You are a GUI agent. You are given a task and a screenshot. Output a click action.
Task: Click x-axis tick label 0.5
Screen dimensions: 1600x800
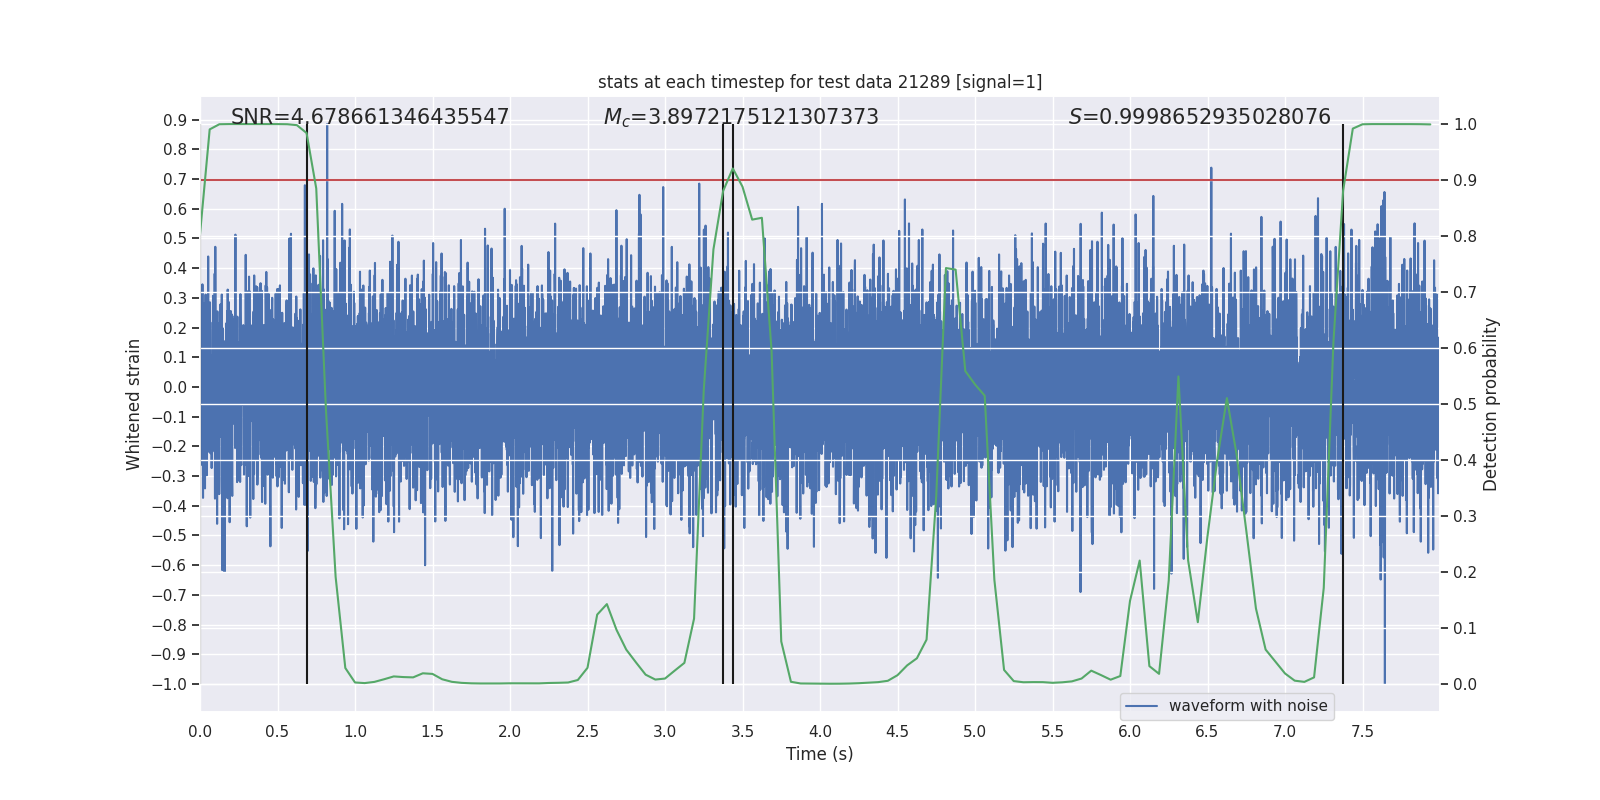277,732
